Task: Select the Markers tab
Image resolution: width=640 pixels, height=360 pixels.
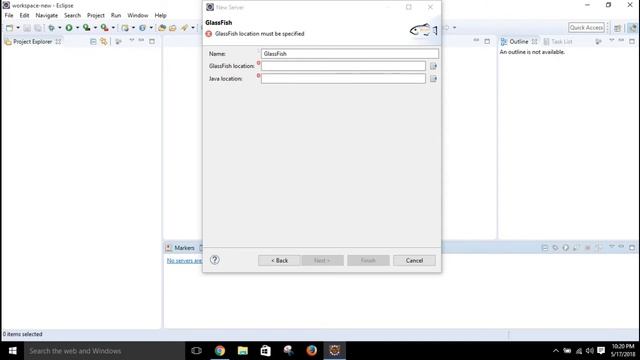Action: point(180,248)
